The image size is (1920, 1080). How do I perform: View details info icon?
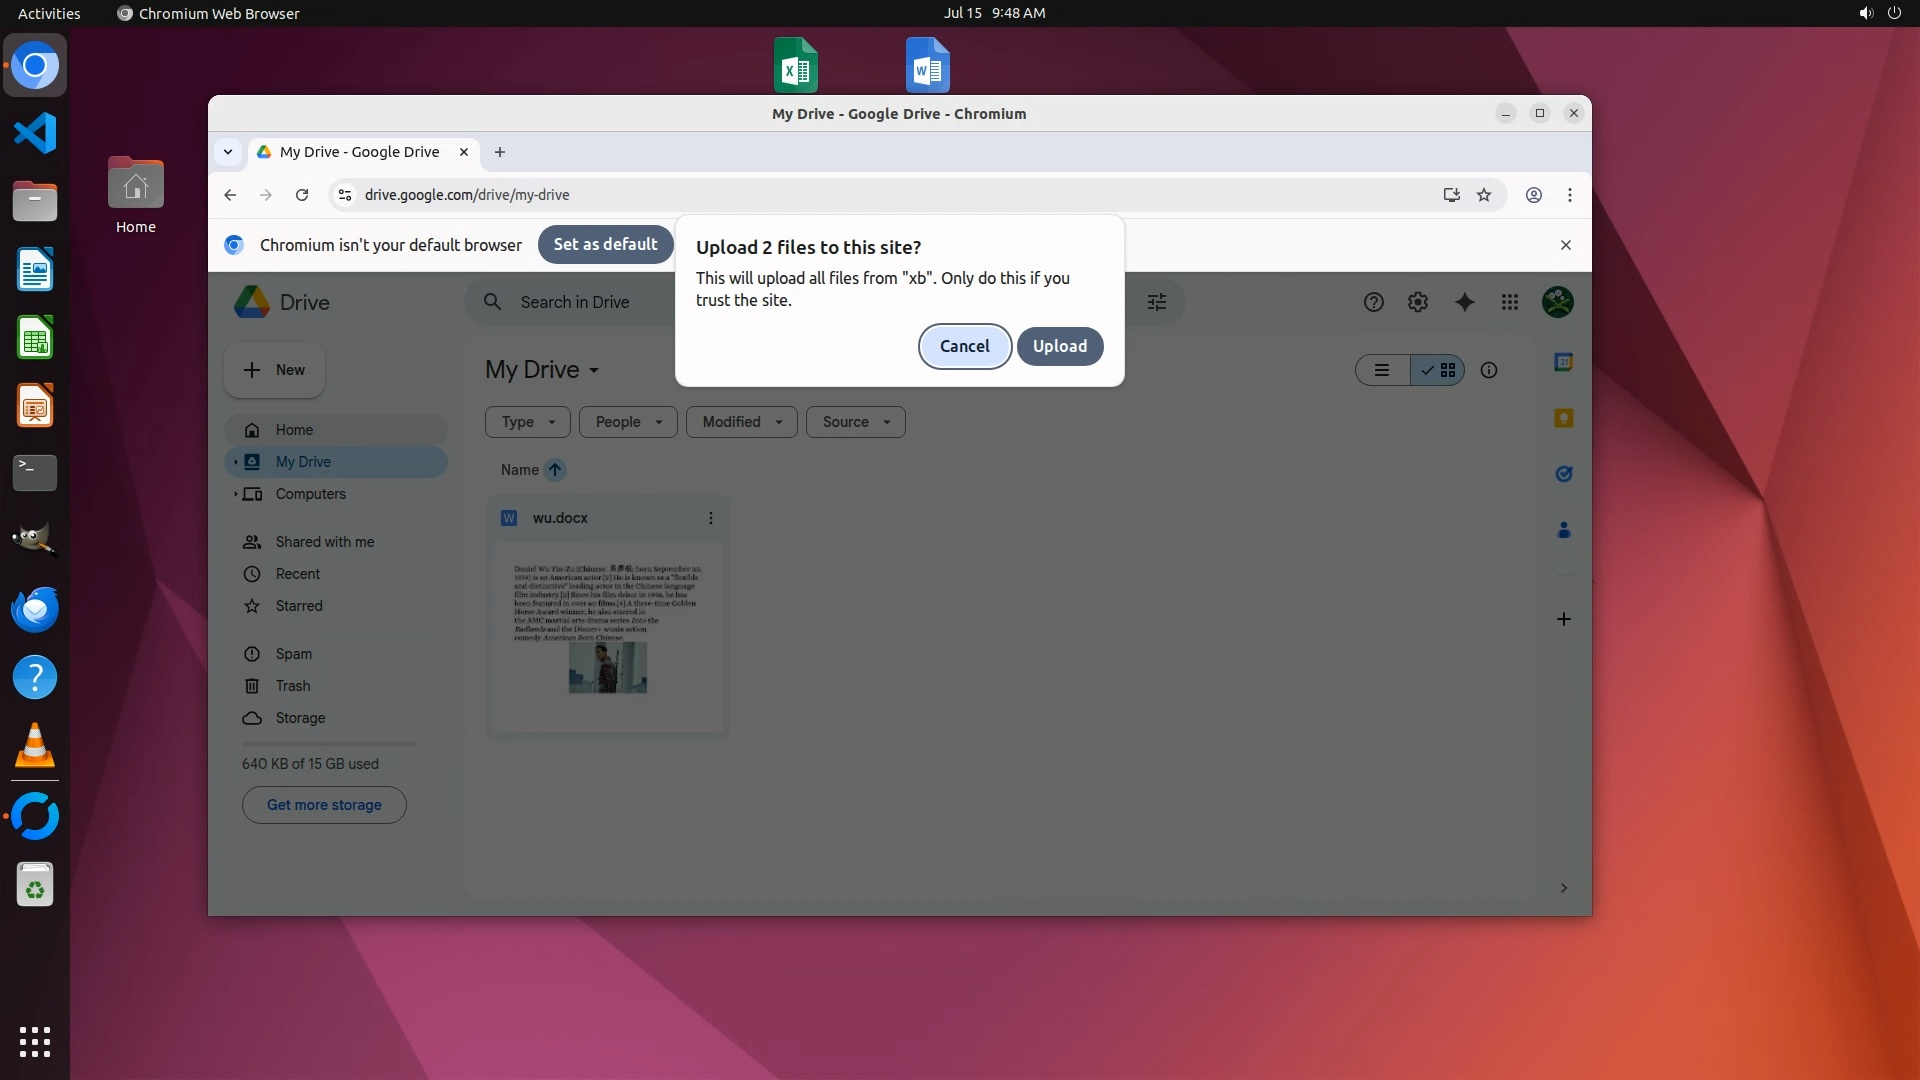click(x=1489, y=370)
